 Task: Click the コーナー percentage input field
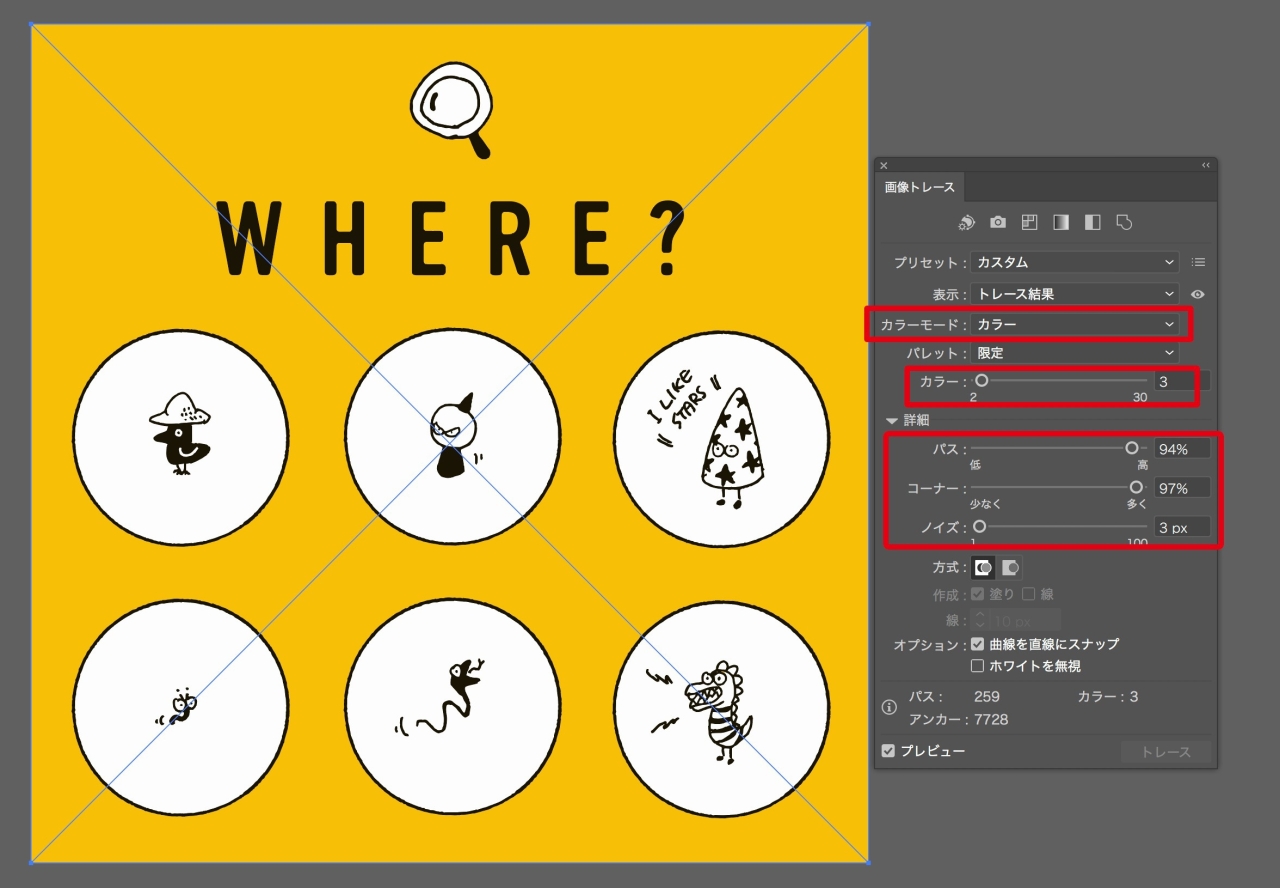pos(1181,488)
